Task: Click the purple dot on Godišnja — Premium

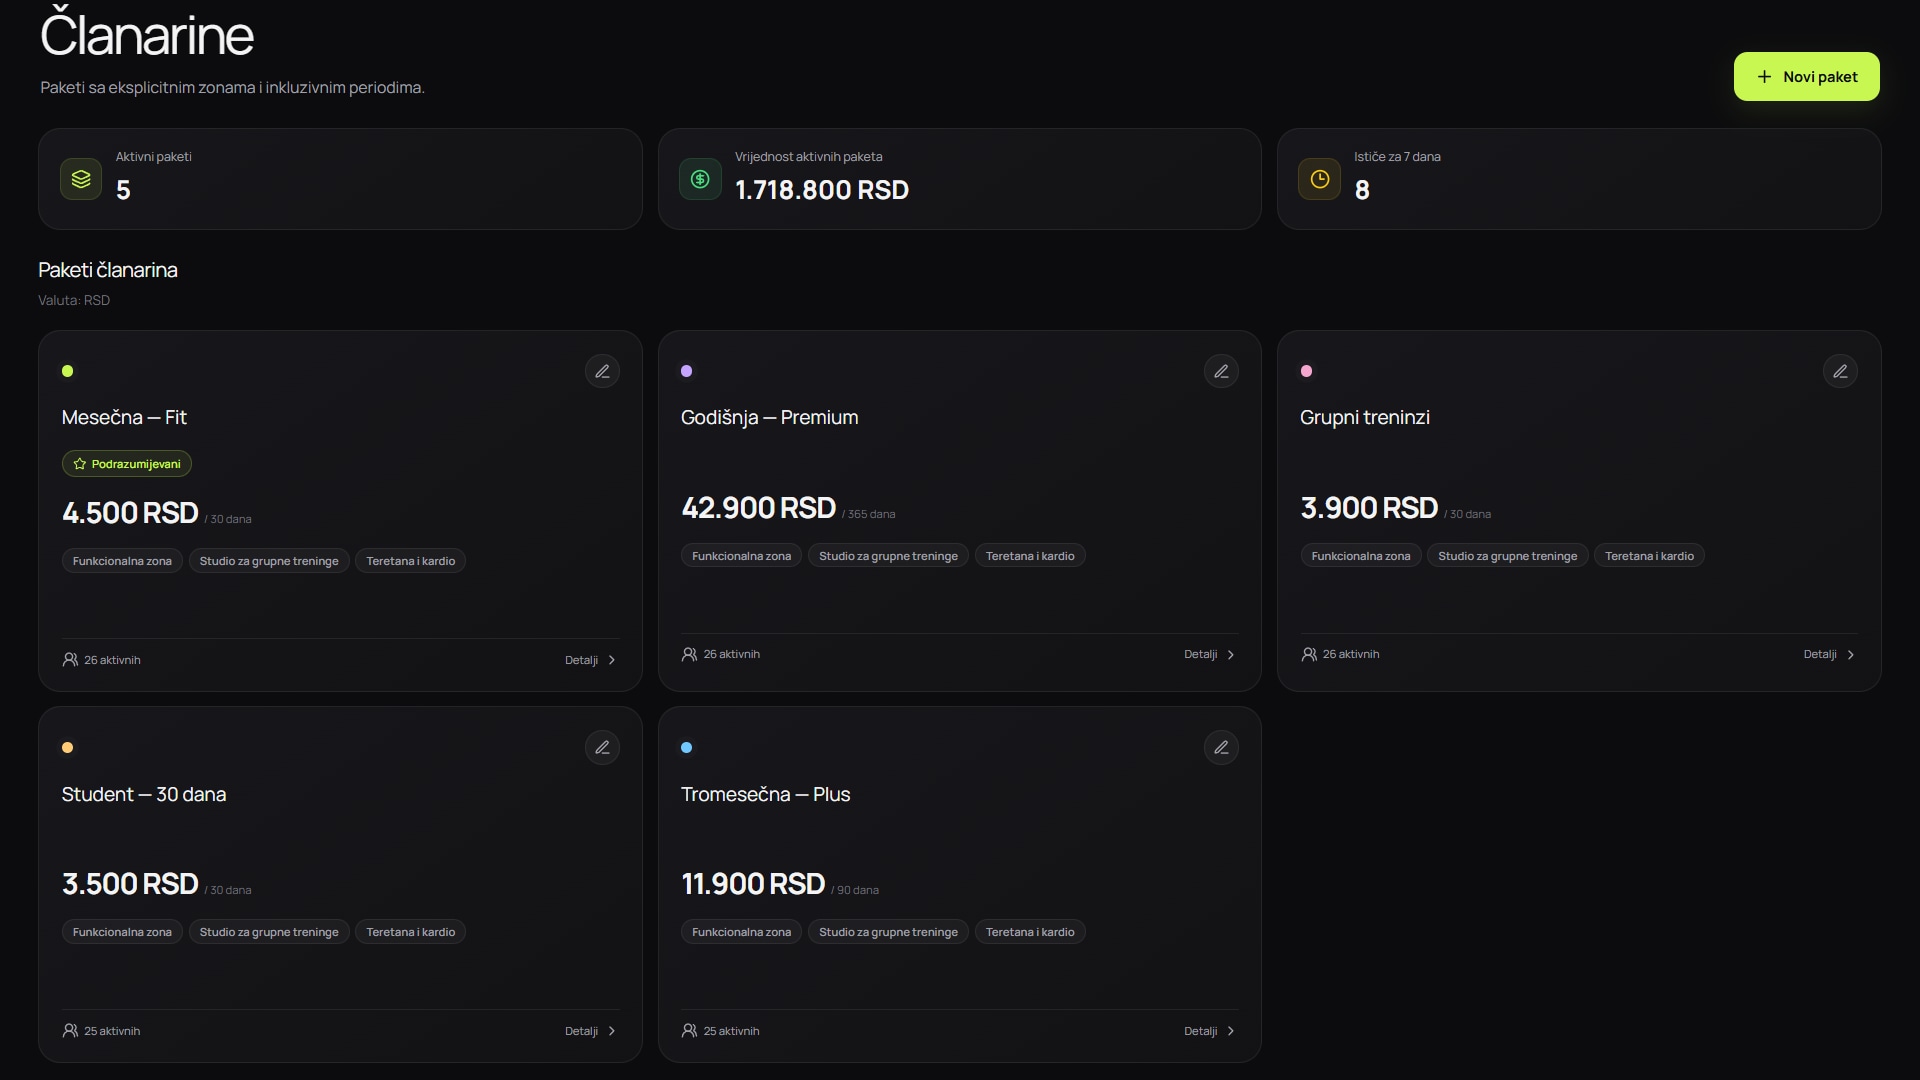Action: pyautogui.click(x=687, y=371)
